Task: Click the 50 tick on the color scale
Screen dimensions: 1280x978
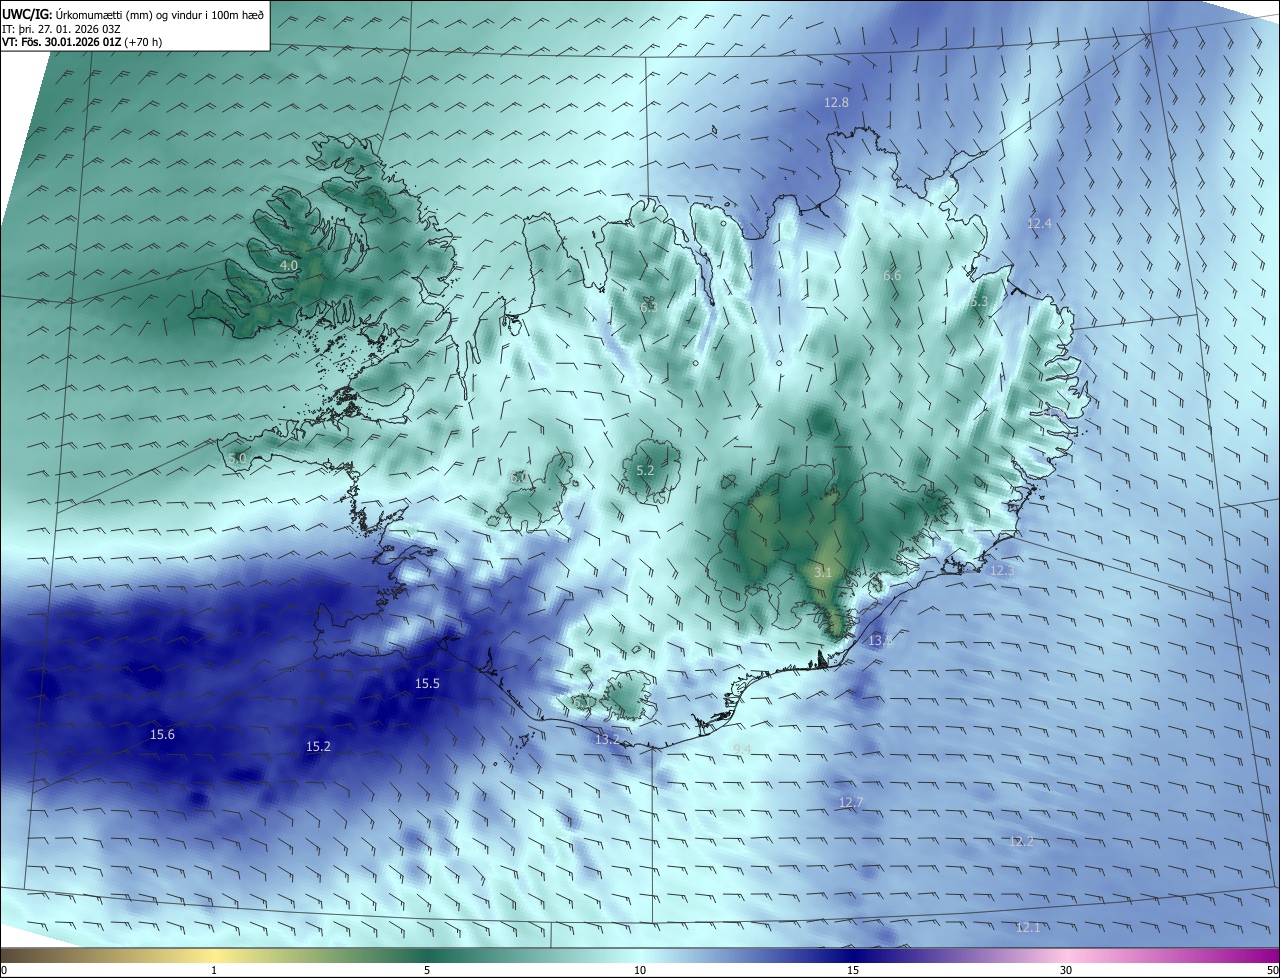Action: [1272, 970]
